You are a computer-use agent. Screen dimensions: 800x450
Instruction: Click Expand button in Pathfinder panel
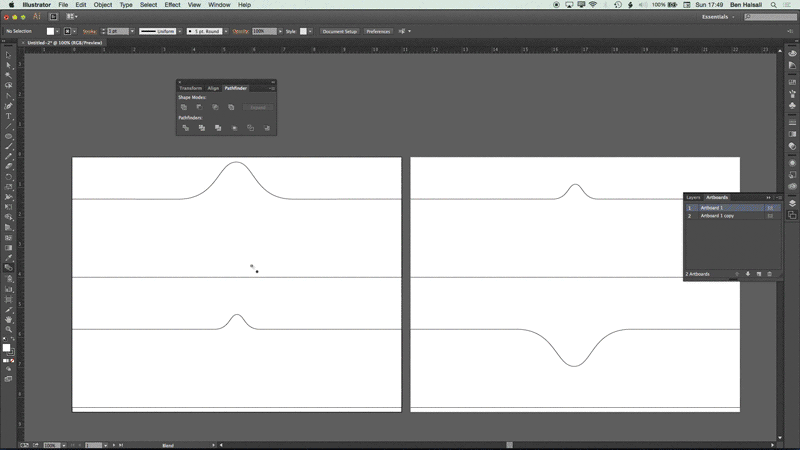point(258,107)
